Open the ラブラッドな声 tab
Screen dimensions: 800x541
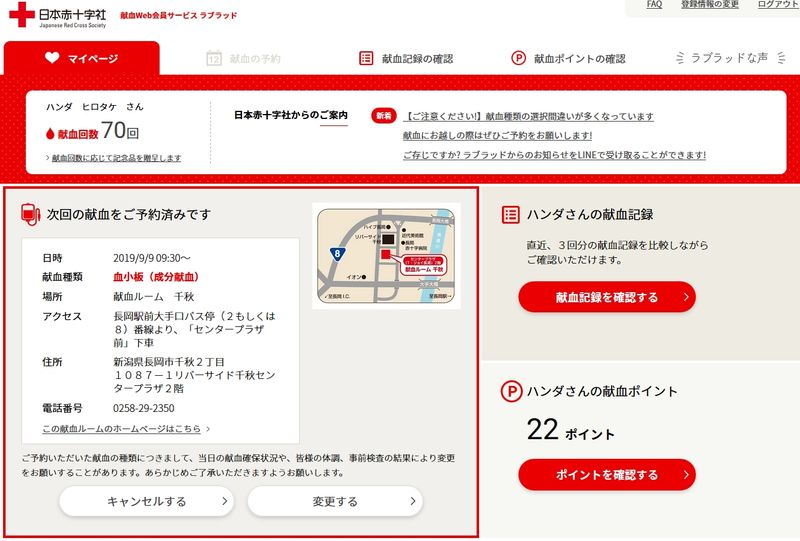730,58
